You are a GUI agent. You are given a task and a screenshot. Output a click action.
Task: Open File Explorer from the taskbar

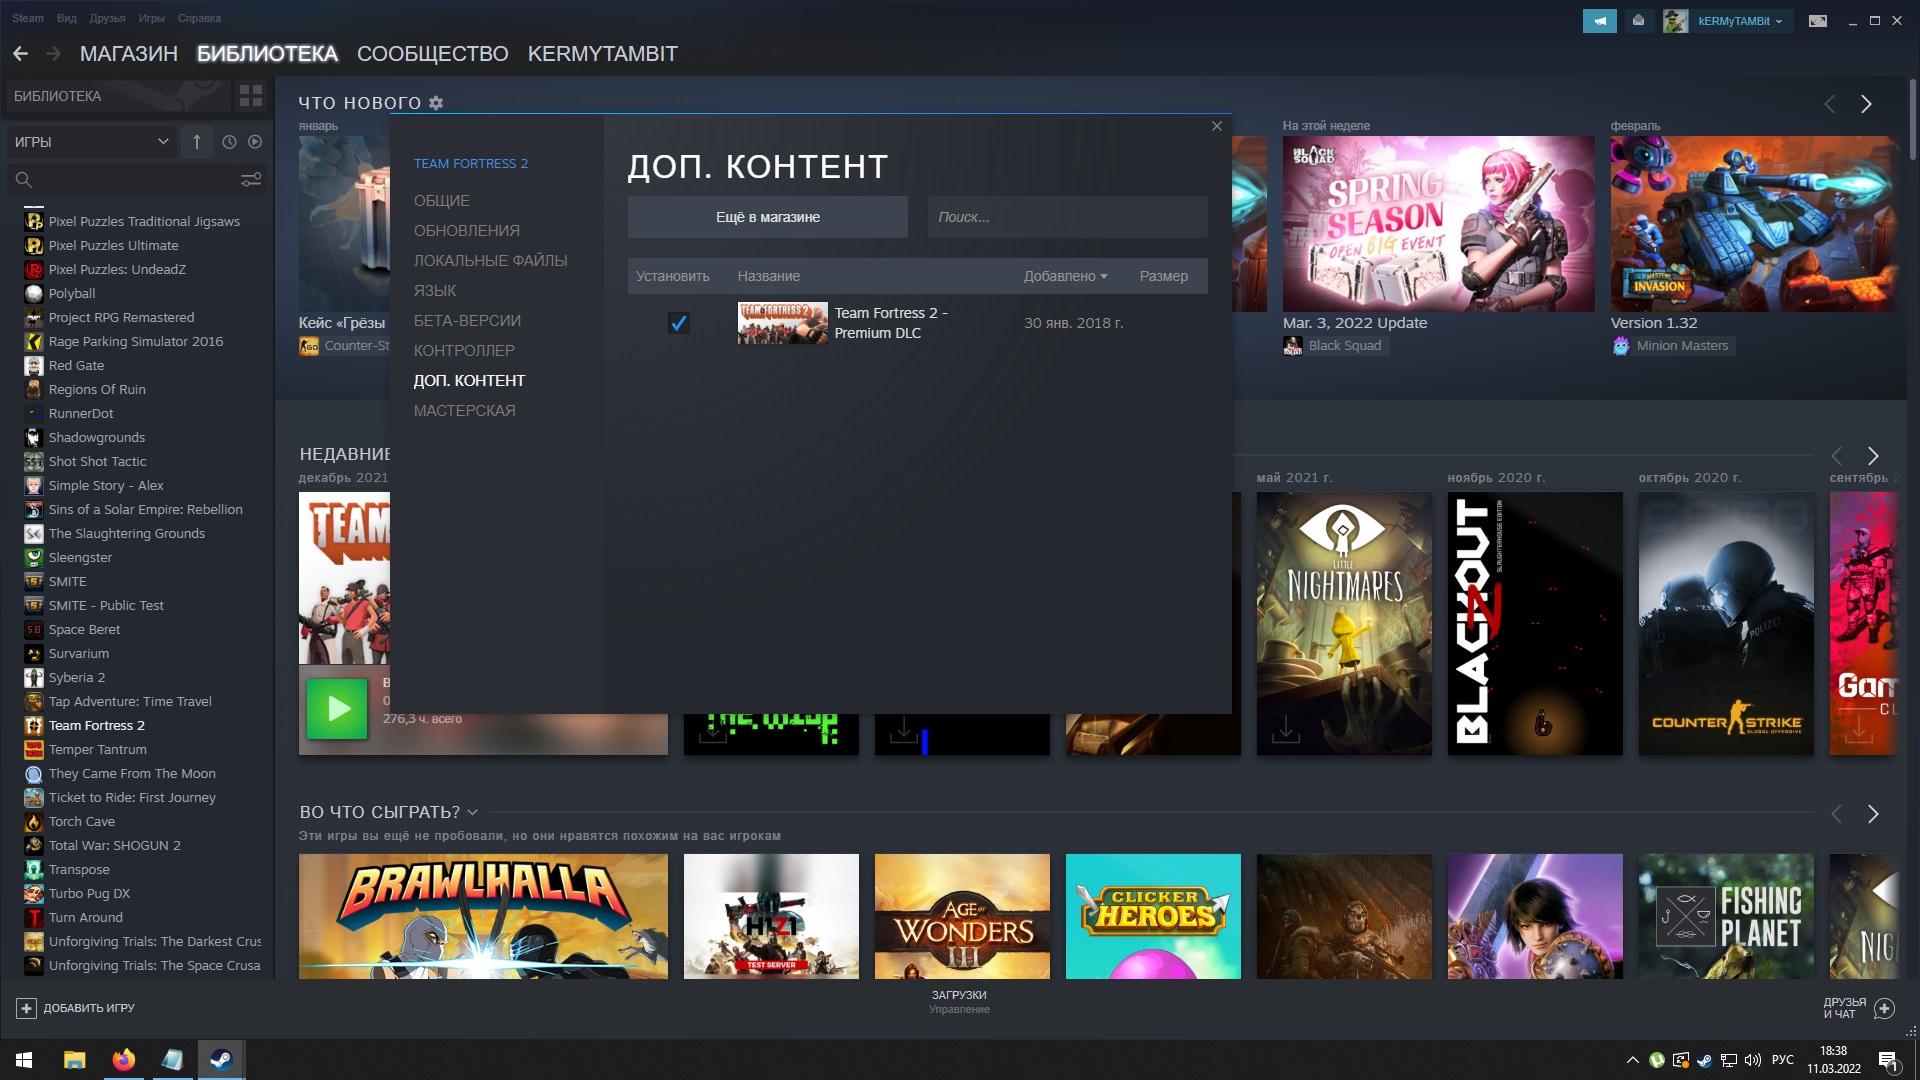pyautogui.click(x=75, y=1060)
